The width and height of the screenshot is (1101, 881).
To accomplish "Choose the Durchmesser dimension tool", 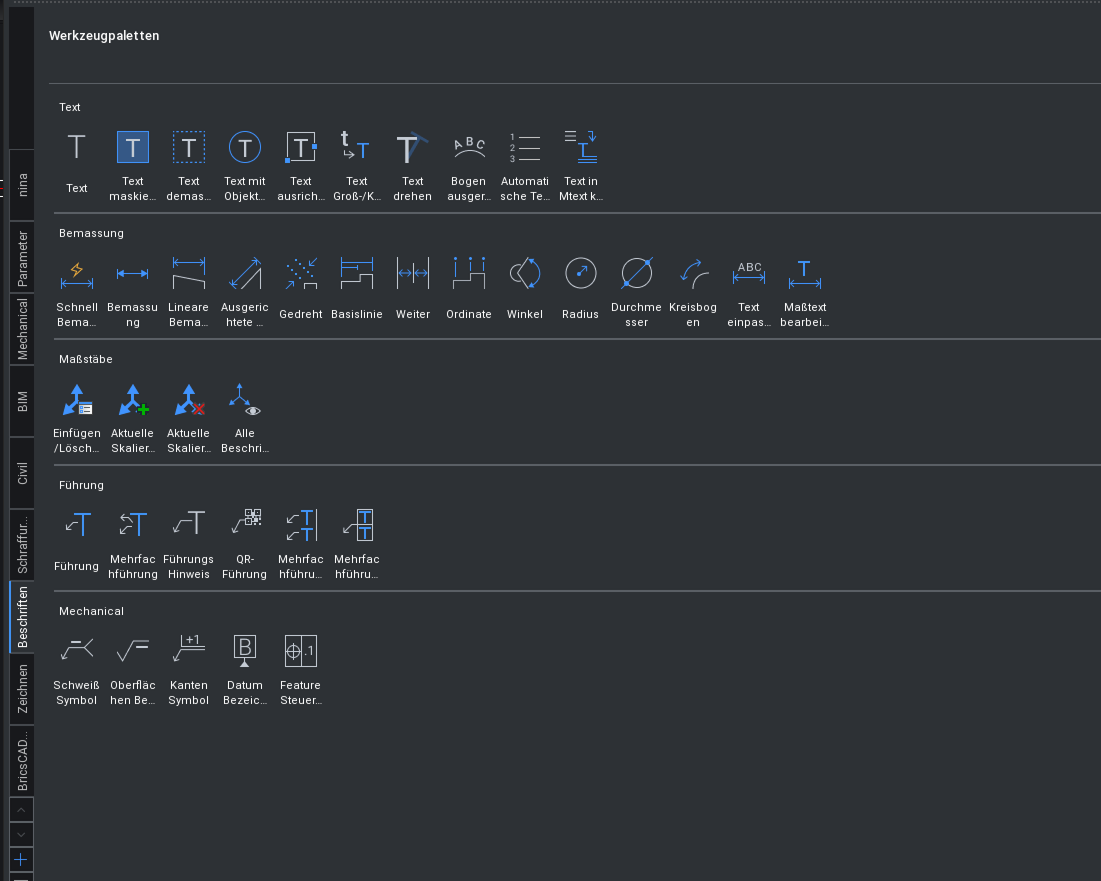I will tap(636, 291).
